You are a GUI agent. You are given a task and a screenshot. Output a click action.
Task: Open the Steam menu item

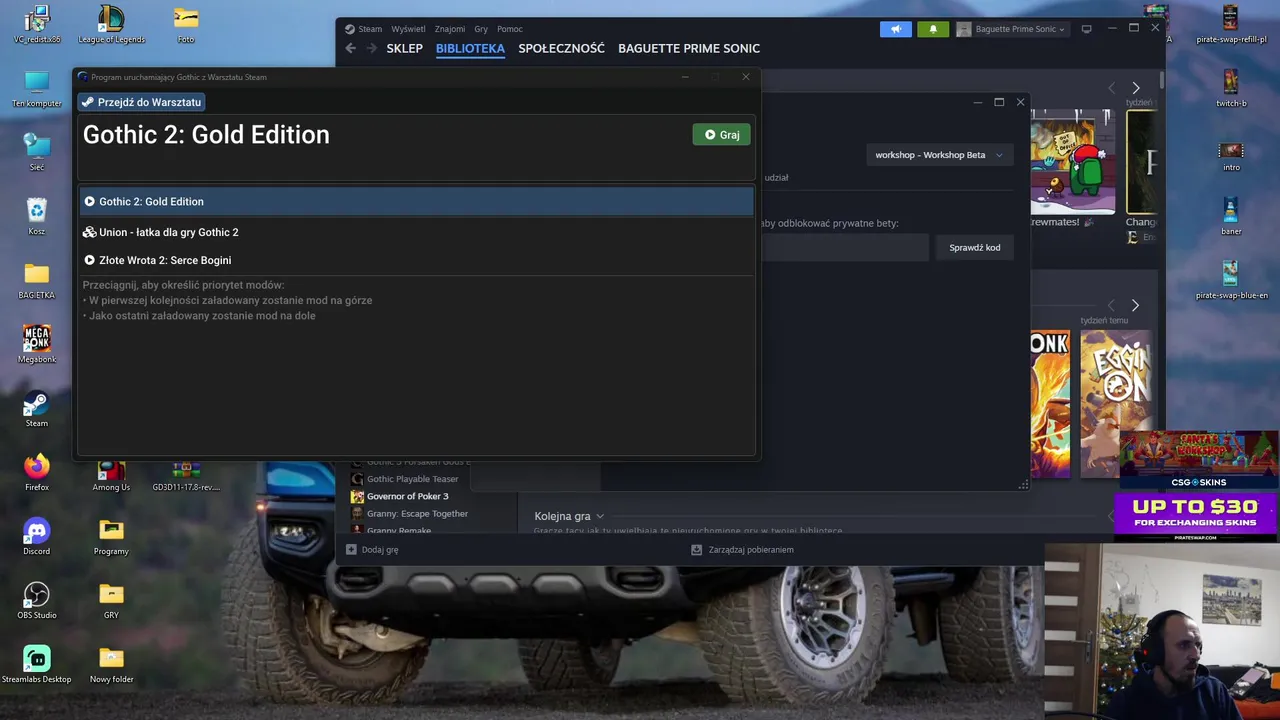pyautogui.click(x=370, y=29)
